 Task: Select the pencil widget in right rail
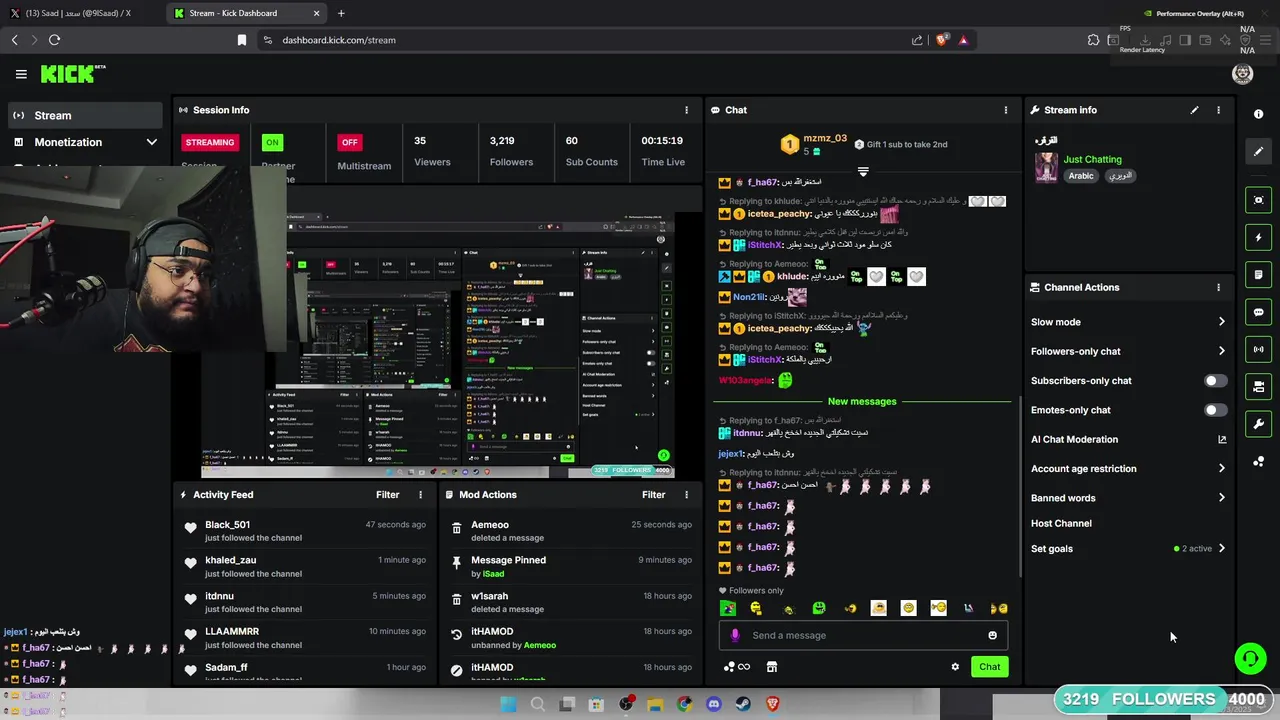click(1259, 152)
